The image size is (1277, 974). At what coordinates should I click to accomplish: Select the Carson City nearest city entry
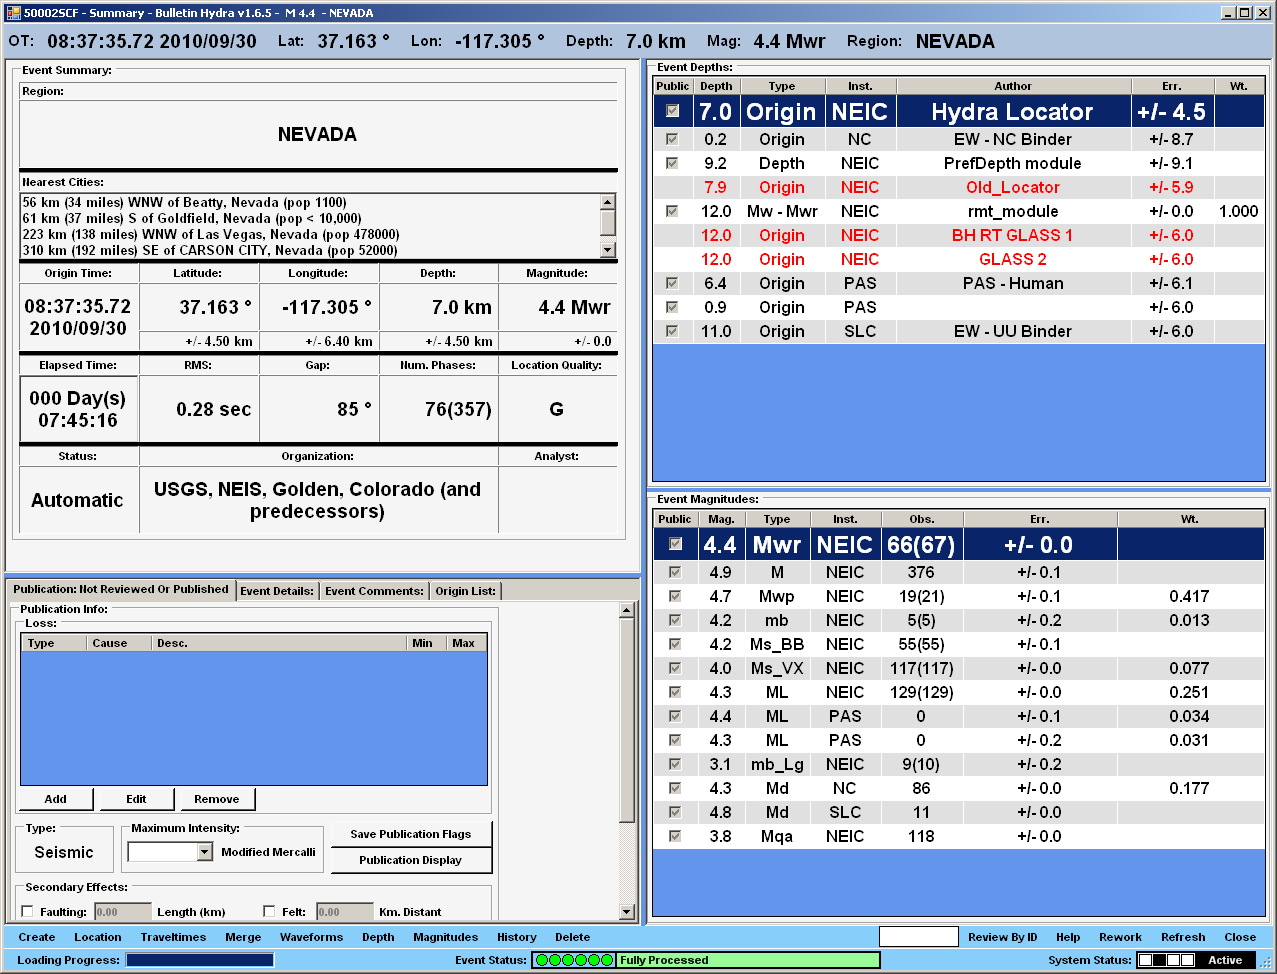point(210,250)
